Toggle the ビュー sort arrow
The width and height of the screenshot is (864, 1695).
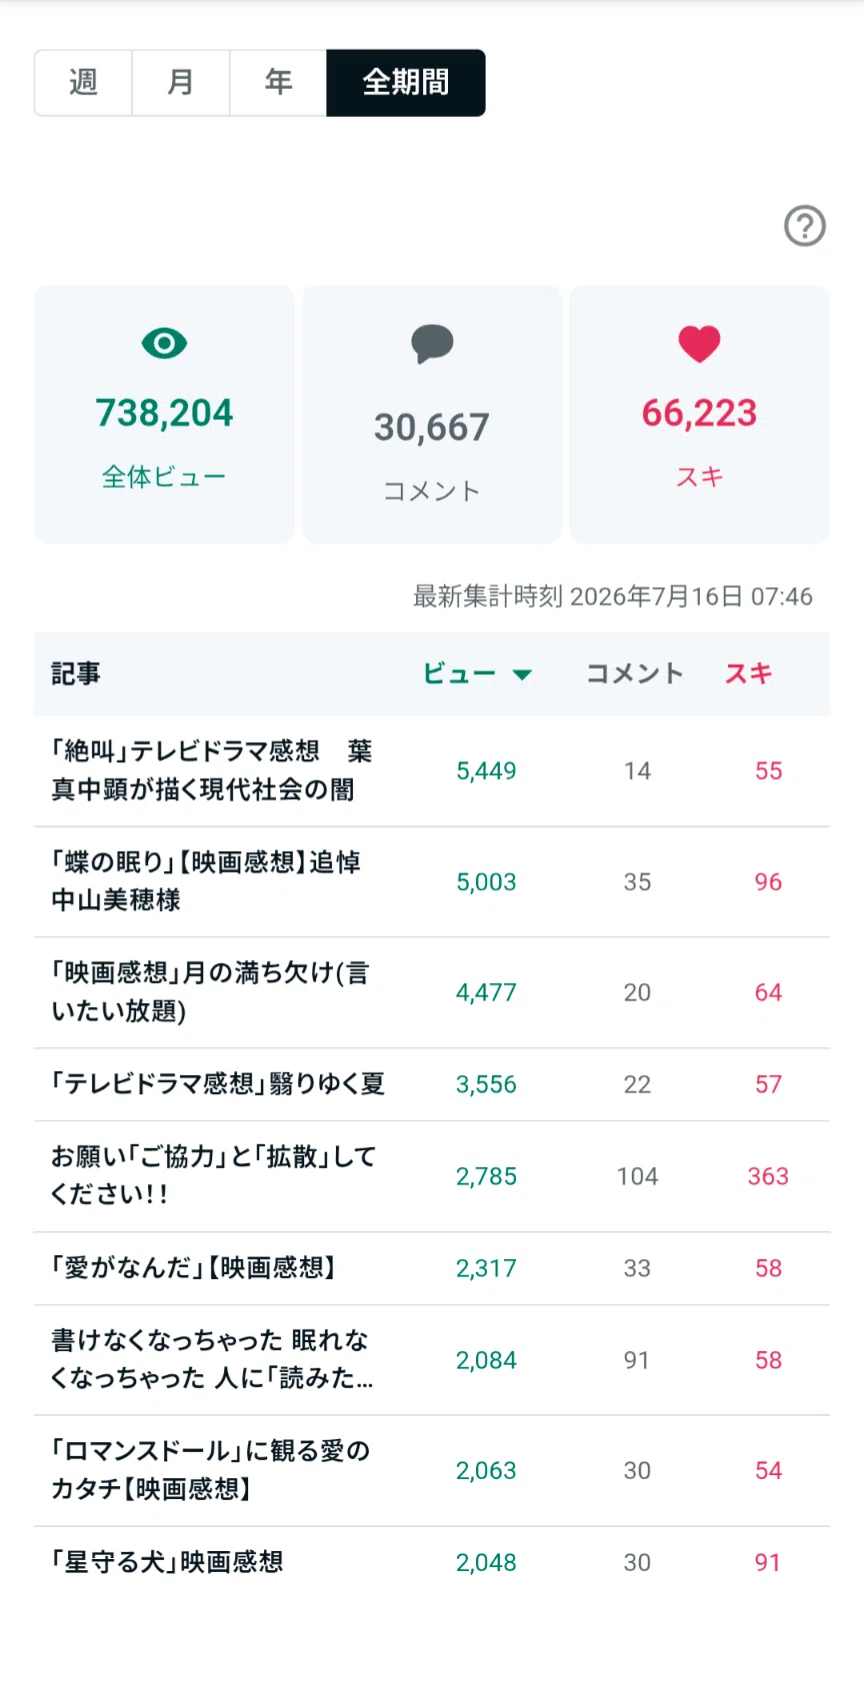tap(522, 675)
